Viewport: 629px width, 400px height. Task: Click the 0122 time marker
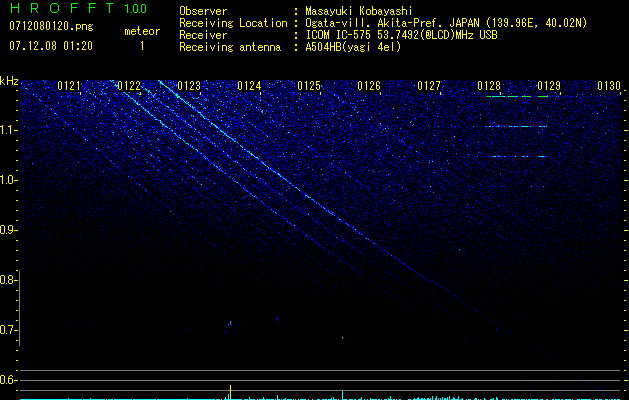tap(129, 86)
